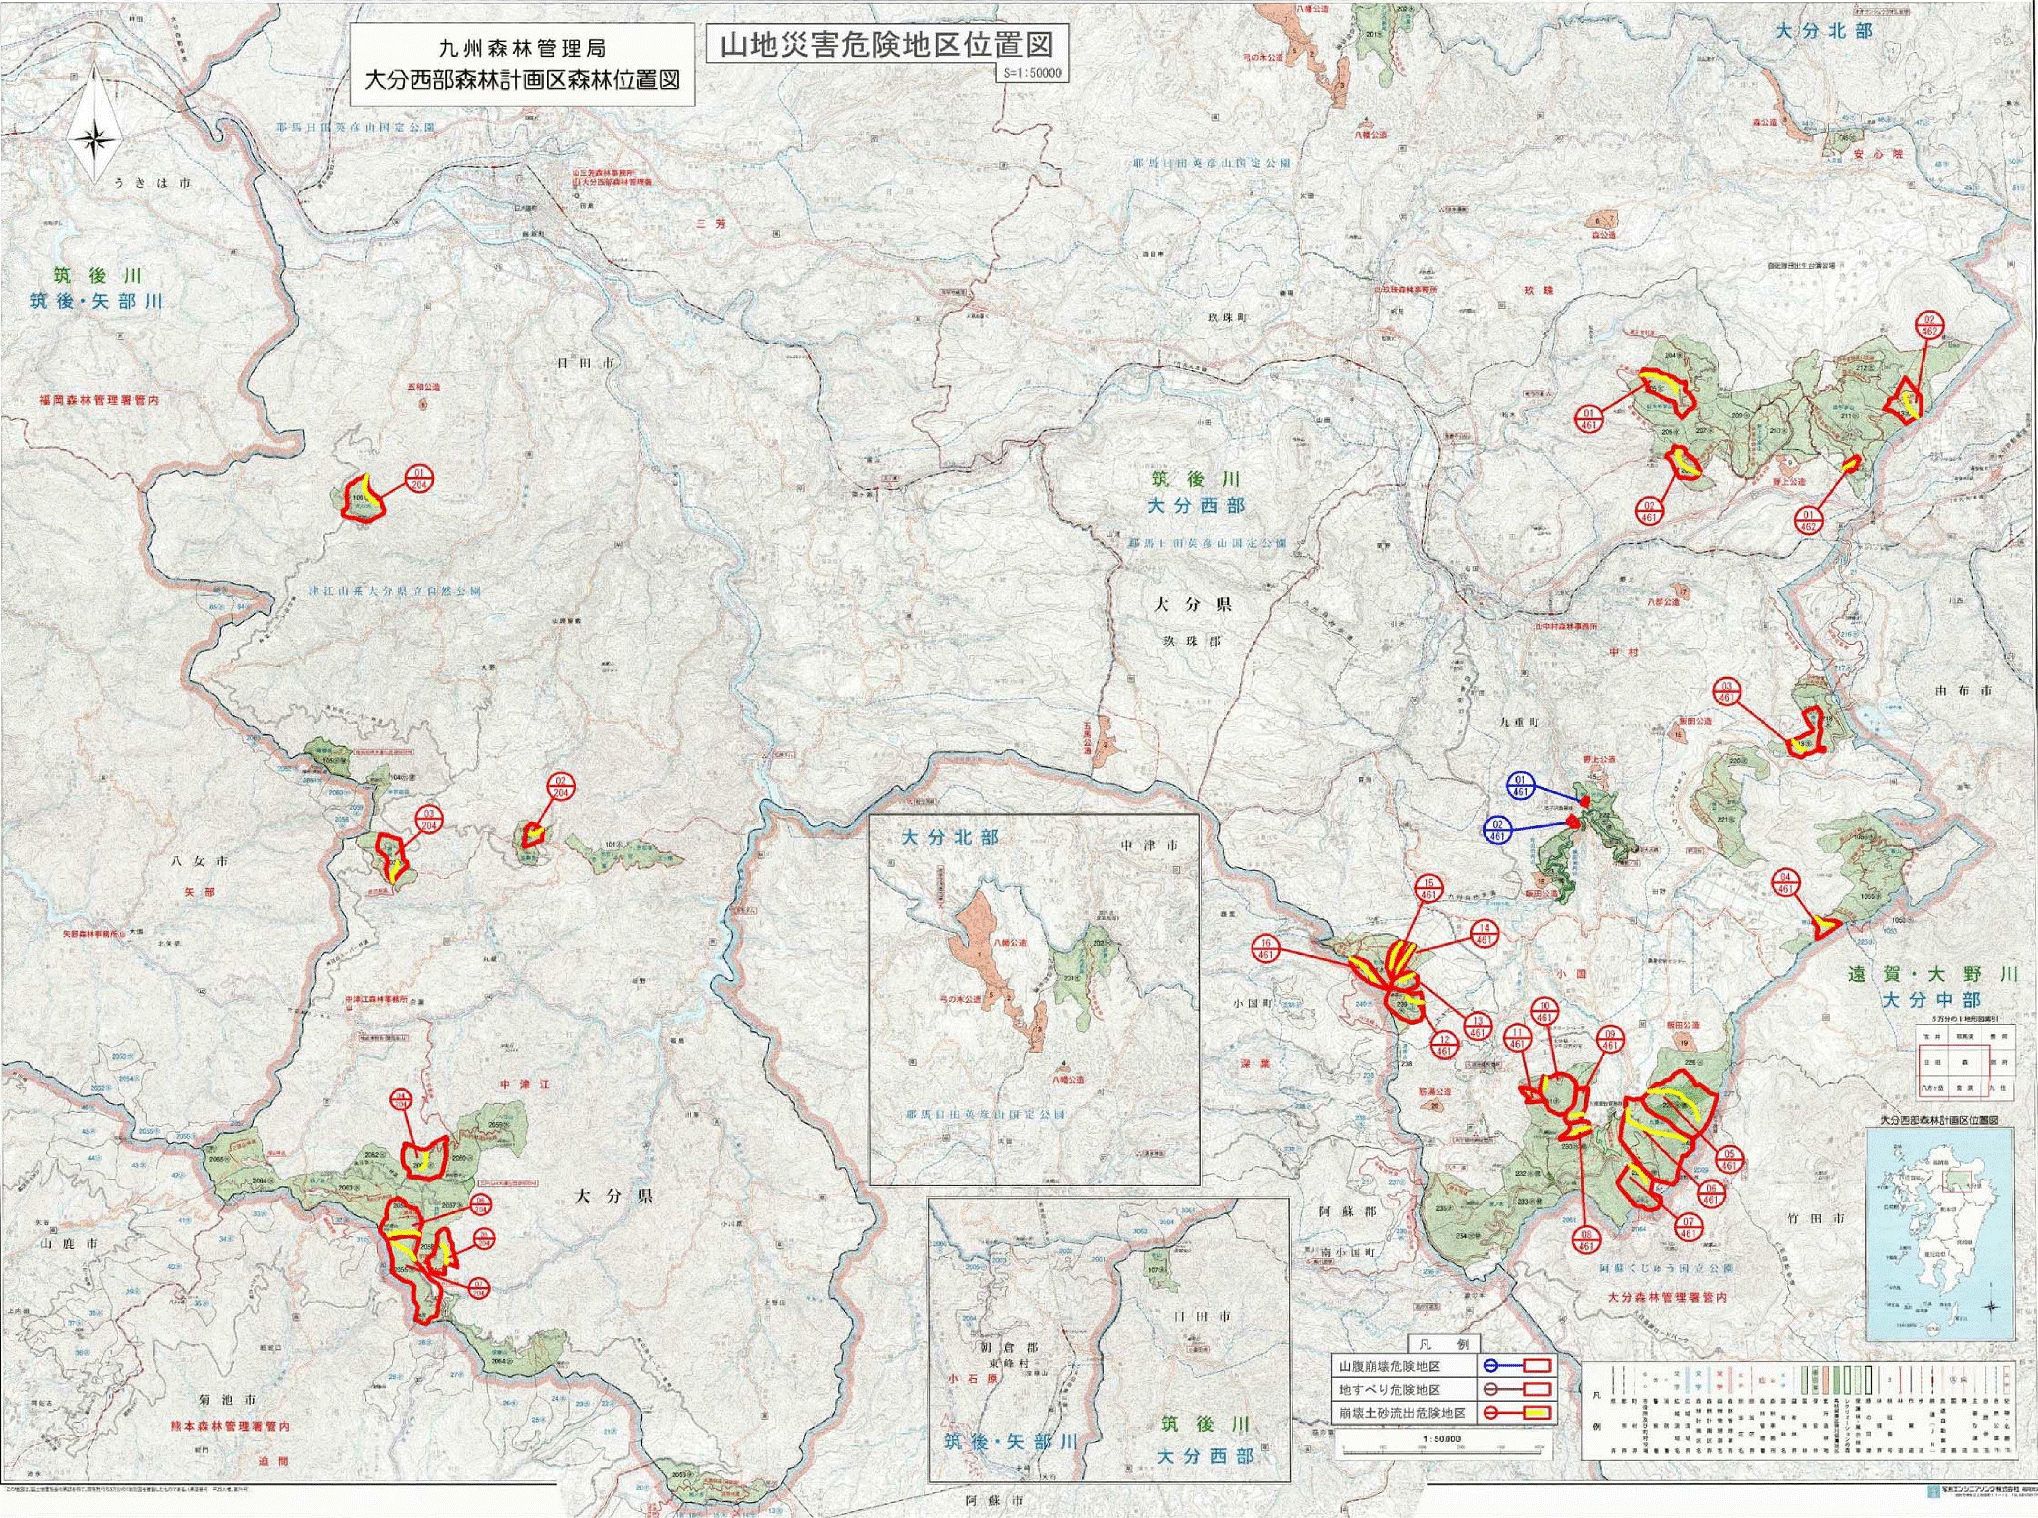Click the title 山地災害危険地区位置図
This screenshot has width=2038, height=1518.
click(x=886, y=46)
